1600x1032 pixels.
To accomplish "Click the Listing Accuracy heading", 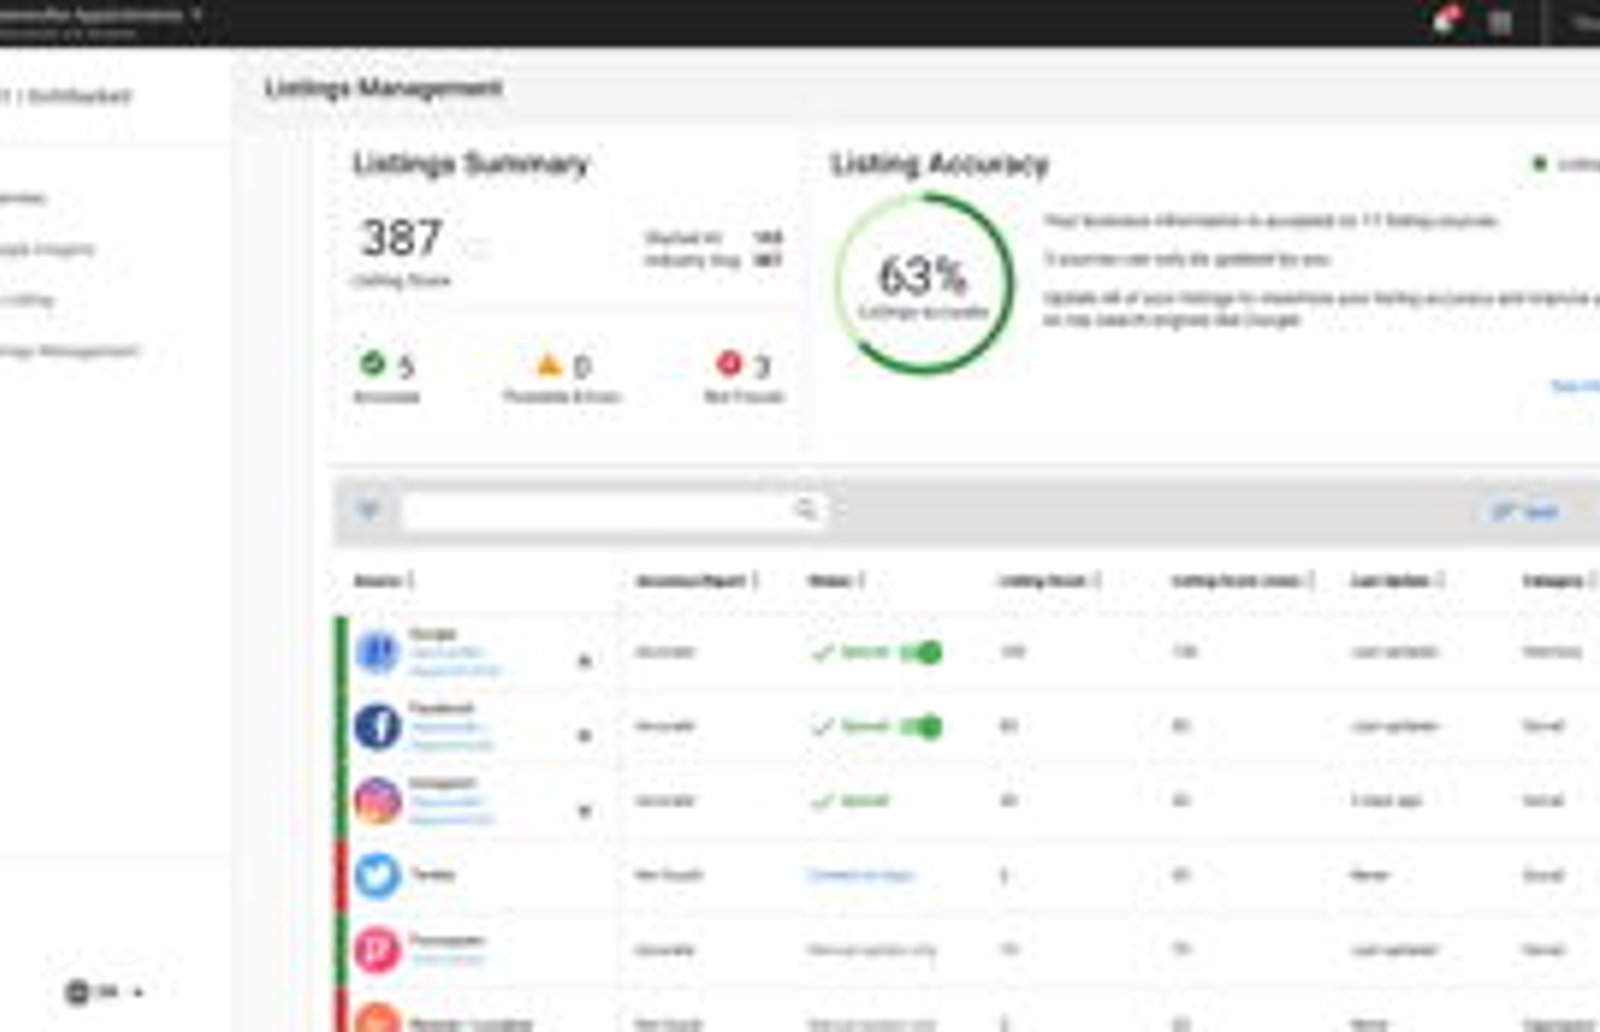I will (940, 164).
